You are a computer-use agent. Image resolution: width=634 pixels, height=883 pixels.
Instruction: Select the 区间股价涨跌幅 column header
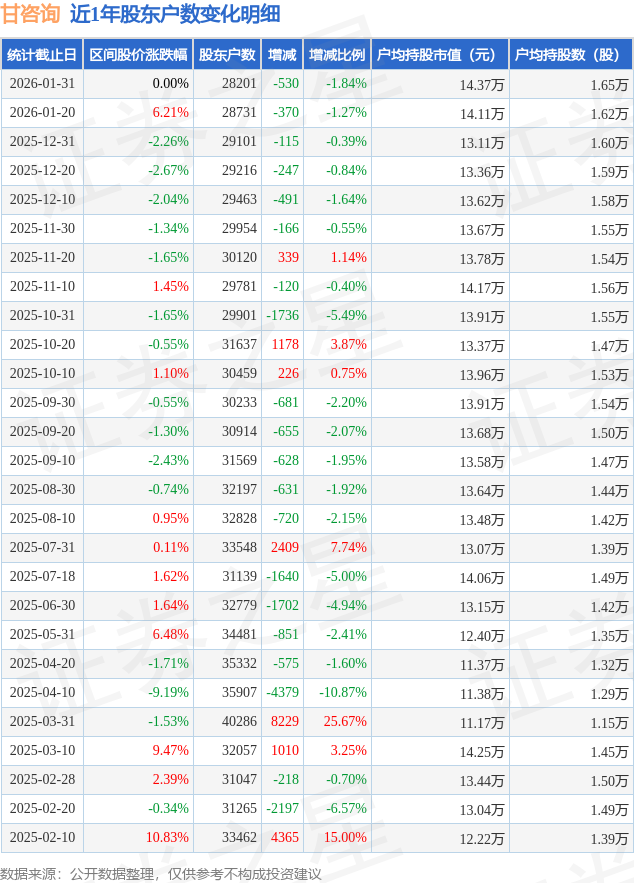tap(137, 55)
